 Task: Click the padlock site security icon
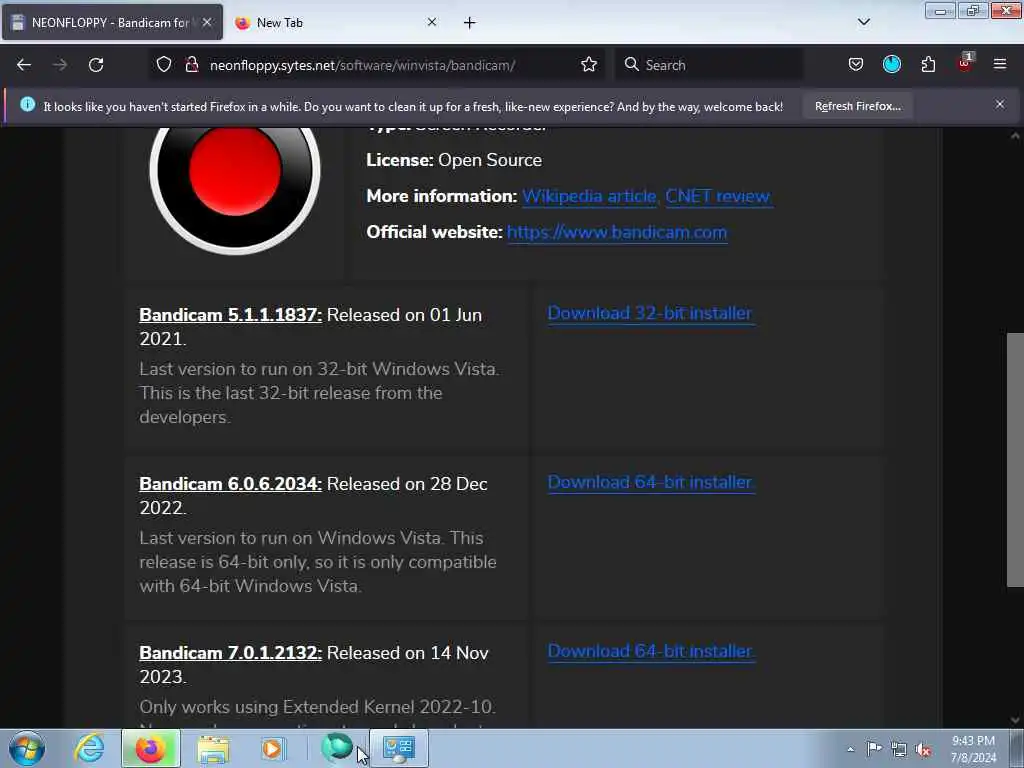pos(191,64)
